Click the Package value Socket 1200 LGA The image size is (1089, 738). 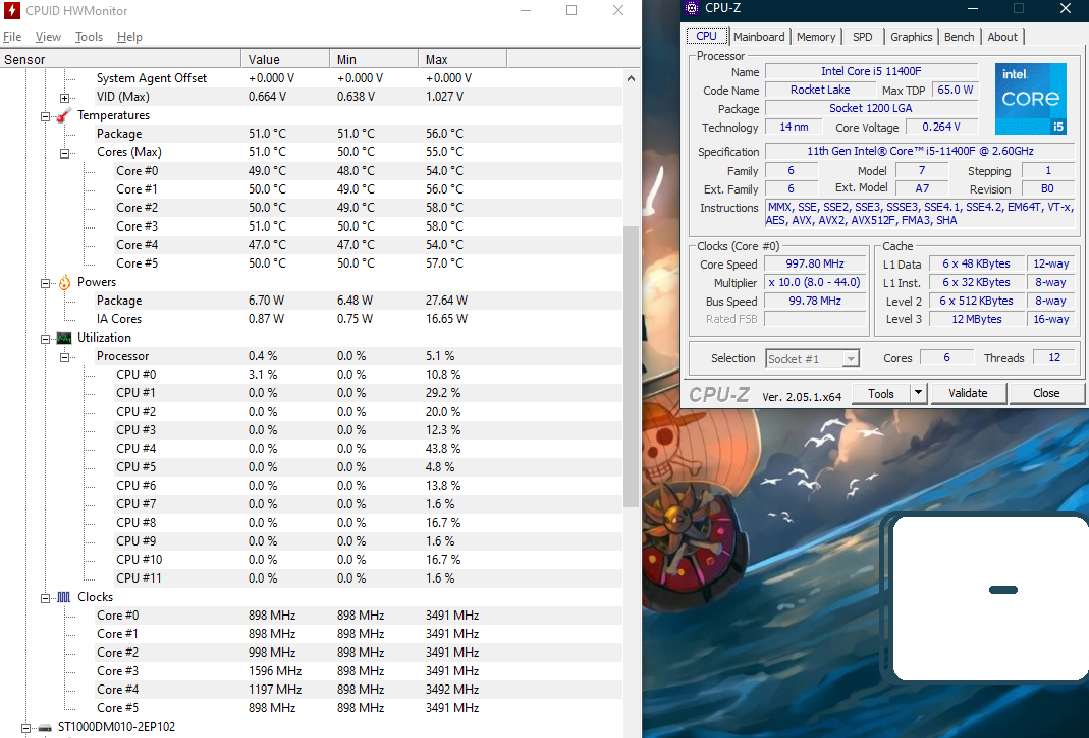[871, 108]
